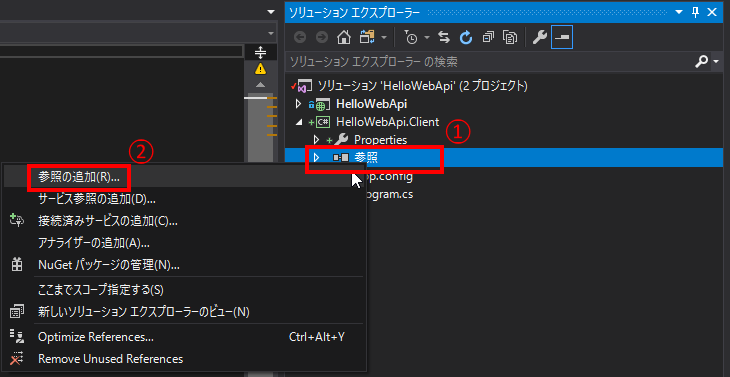
Task: Click the editor scrollbar up arrow
Action: 260,85
